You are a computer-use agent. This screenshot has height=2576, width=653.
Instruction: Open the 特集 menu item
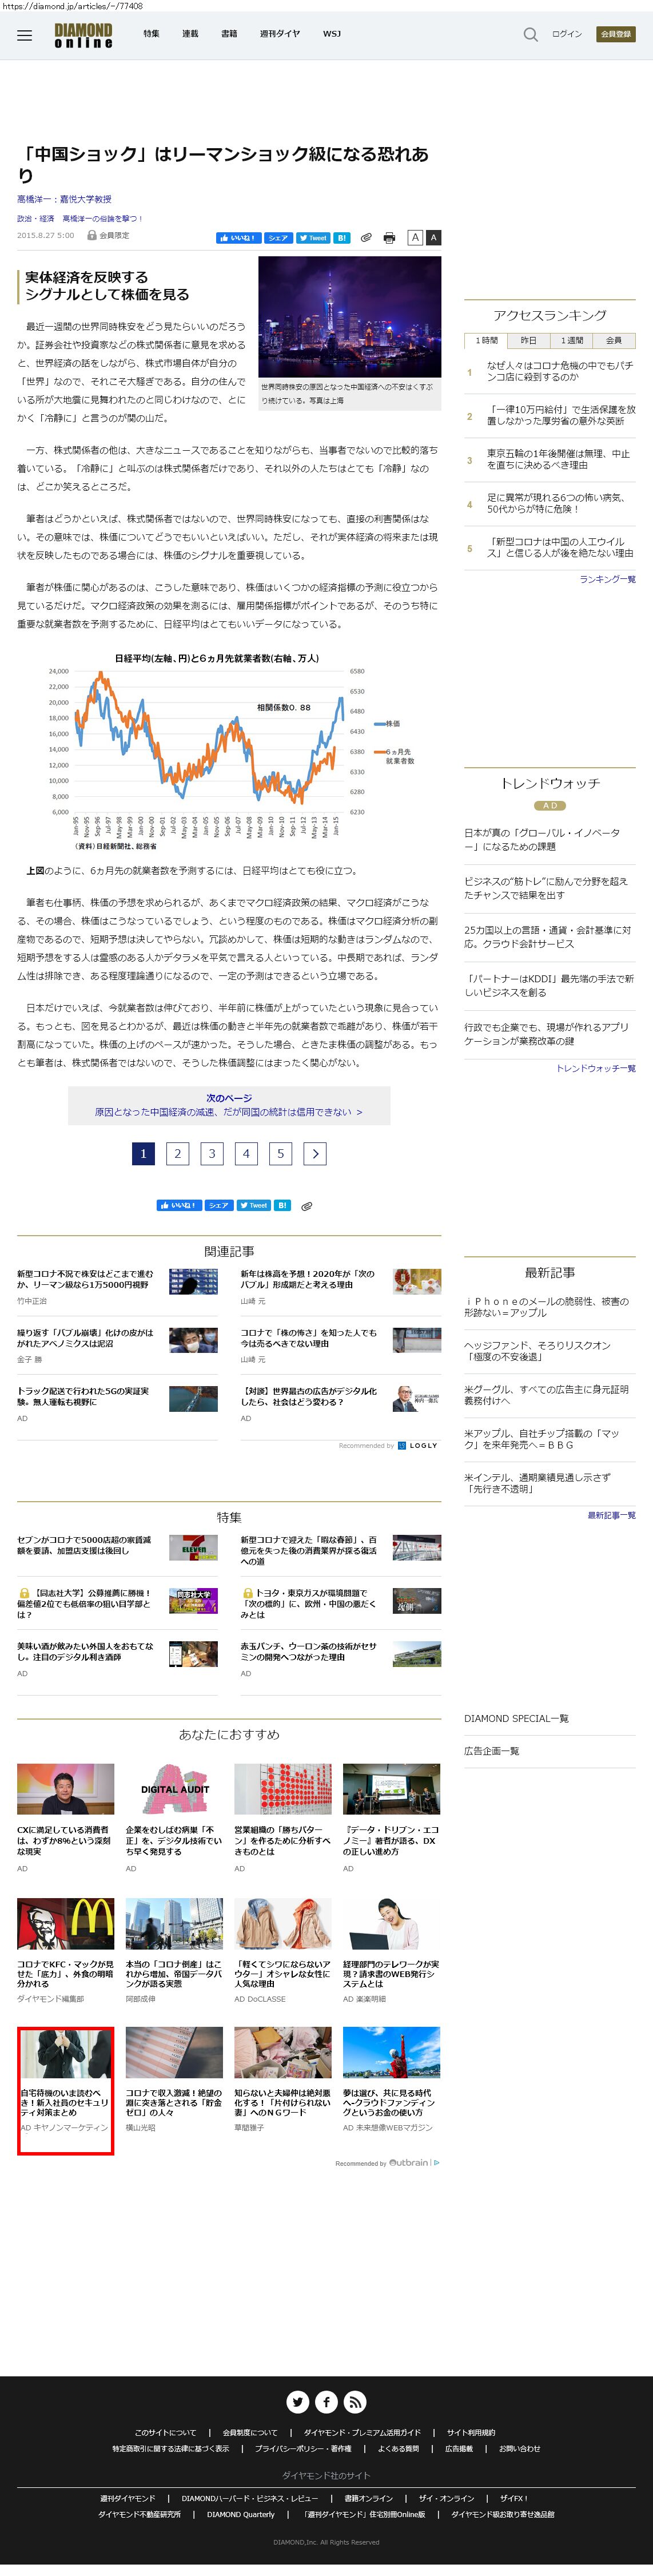pos(151,34)
